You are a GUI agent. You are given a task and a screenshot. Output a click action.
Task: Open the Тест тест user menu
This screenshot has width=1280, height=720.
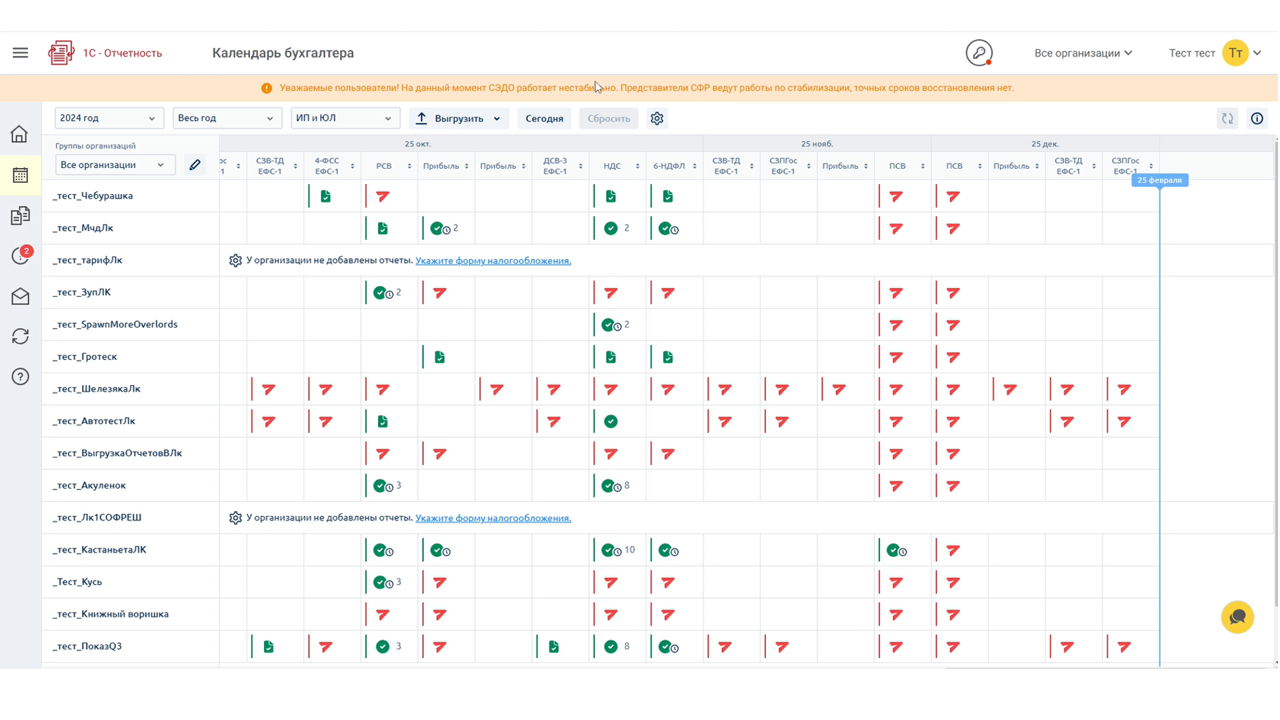1215,53
